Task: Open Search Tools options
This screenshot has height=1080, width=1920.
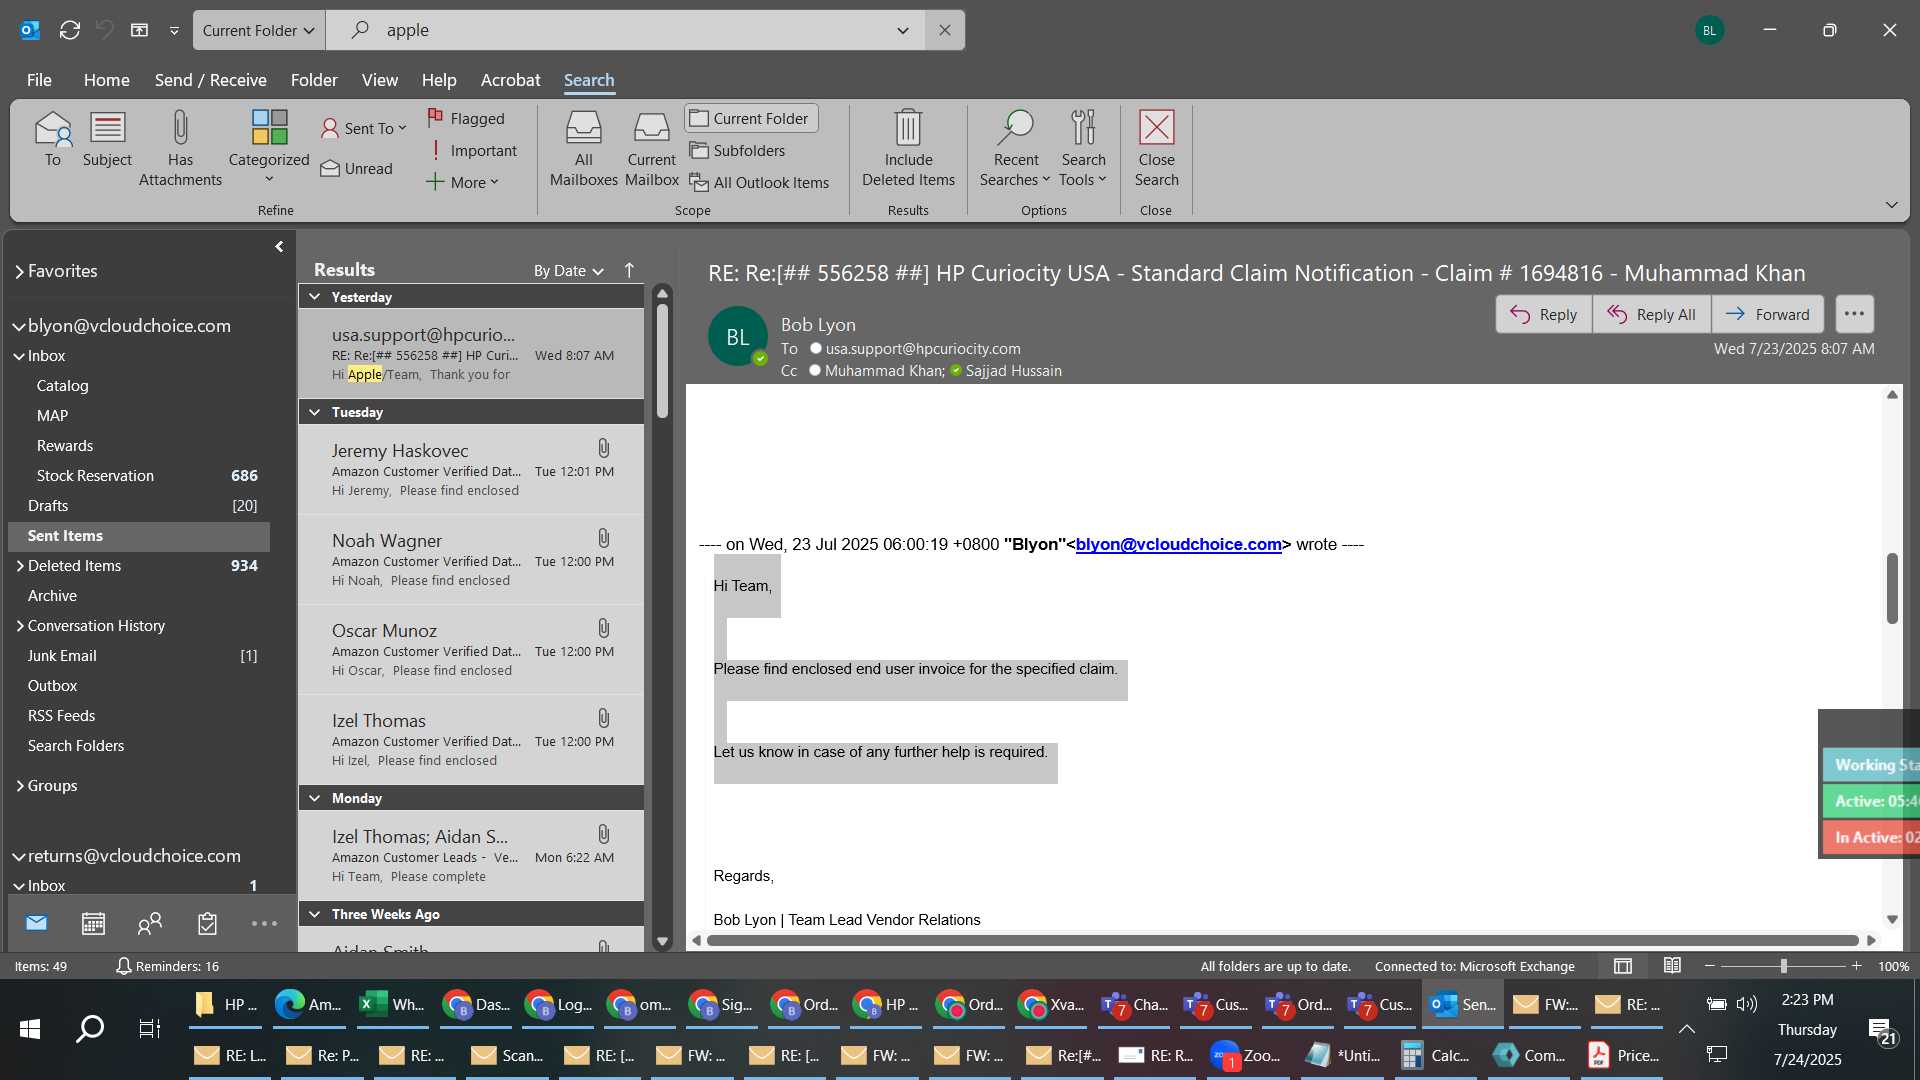Action: point(1083,148)
